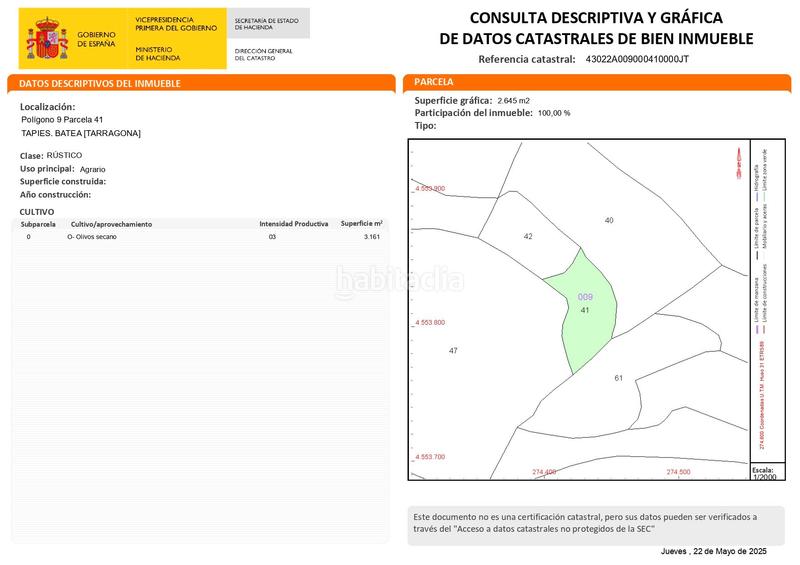This screenshot has width=800, height=565.
Task: Click the subparcela value '0'
Action: [x=29, y=237]
